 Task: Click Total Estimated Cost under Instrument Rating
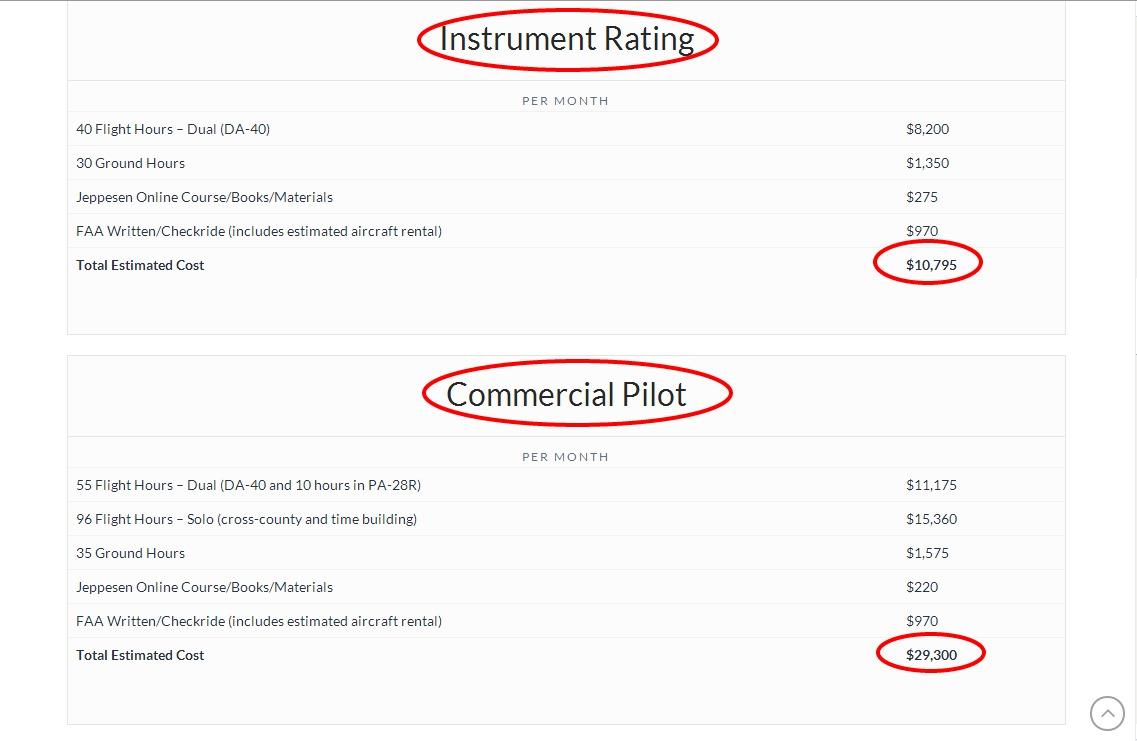tap(140, 265)
